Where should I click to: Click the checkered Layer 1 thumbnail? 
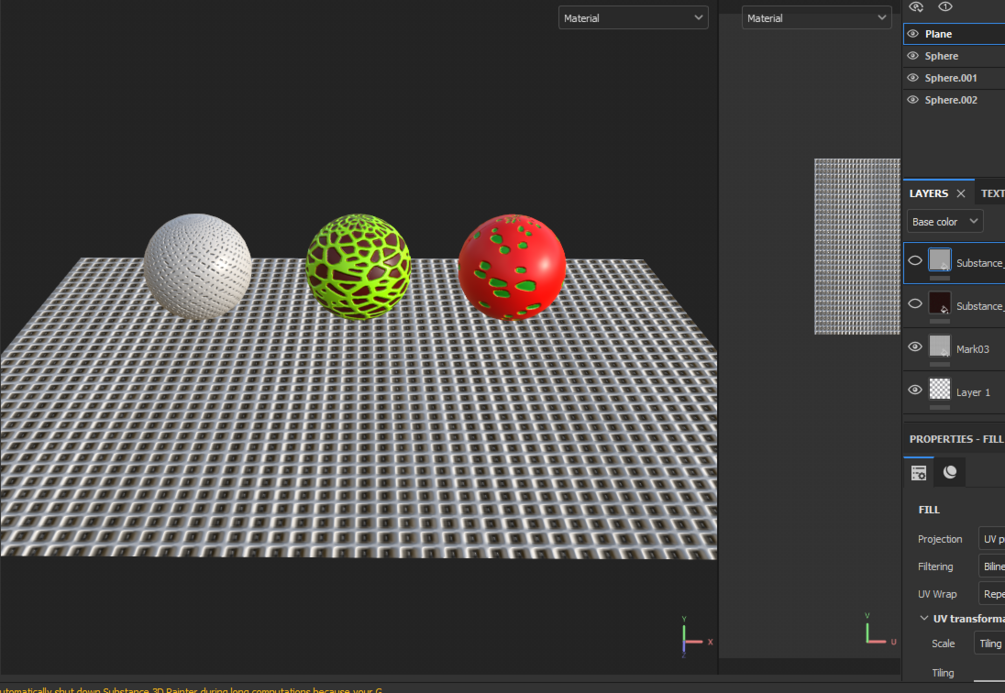[940, 389]
